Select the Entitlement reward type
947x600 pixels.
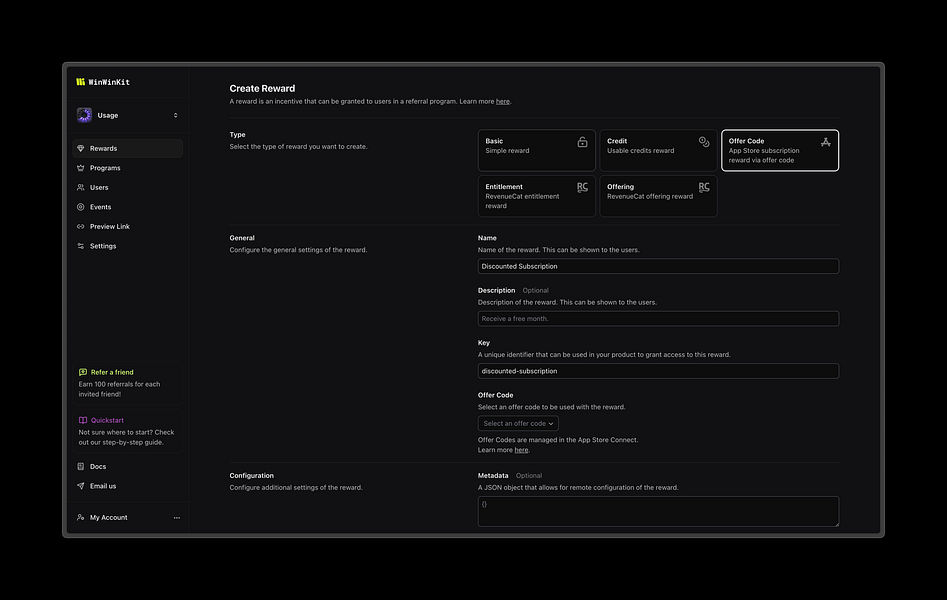pyautogui.click(x=536, y=196)
